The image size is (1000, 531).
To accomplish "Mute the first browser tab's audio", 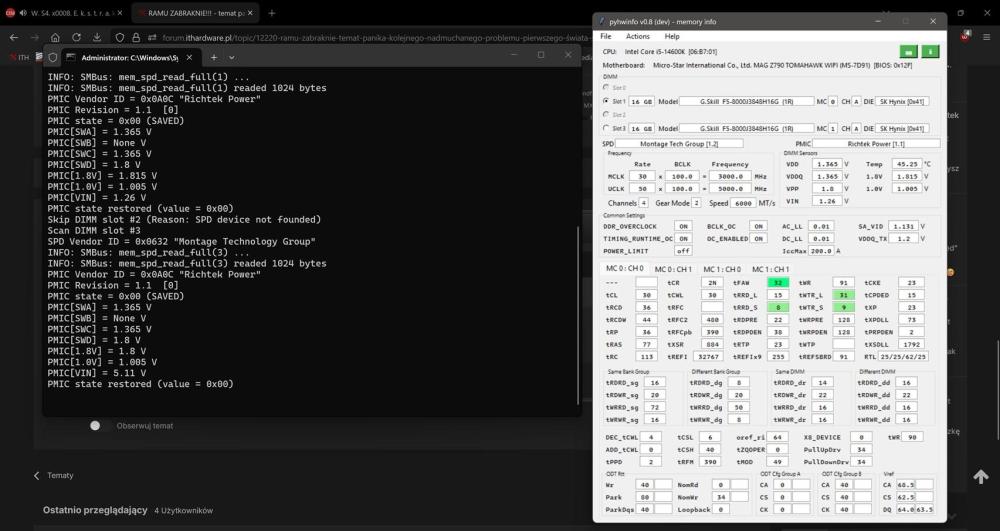I will (23, 13).
